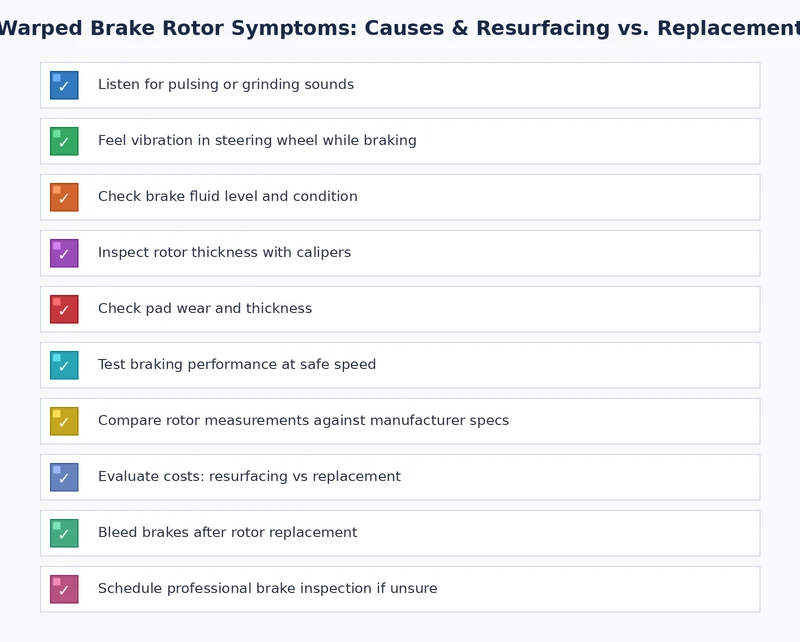
Task: Click the pink checkmark for professional inspection step
Action: [x=64, y=589]
